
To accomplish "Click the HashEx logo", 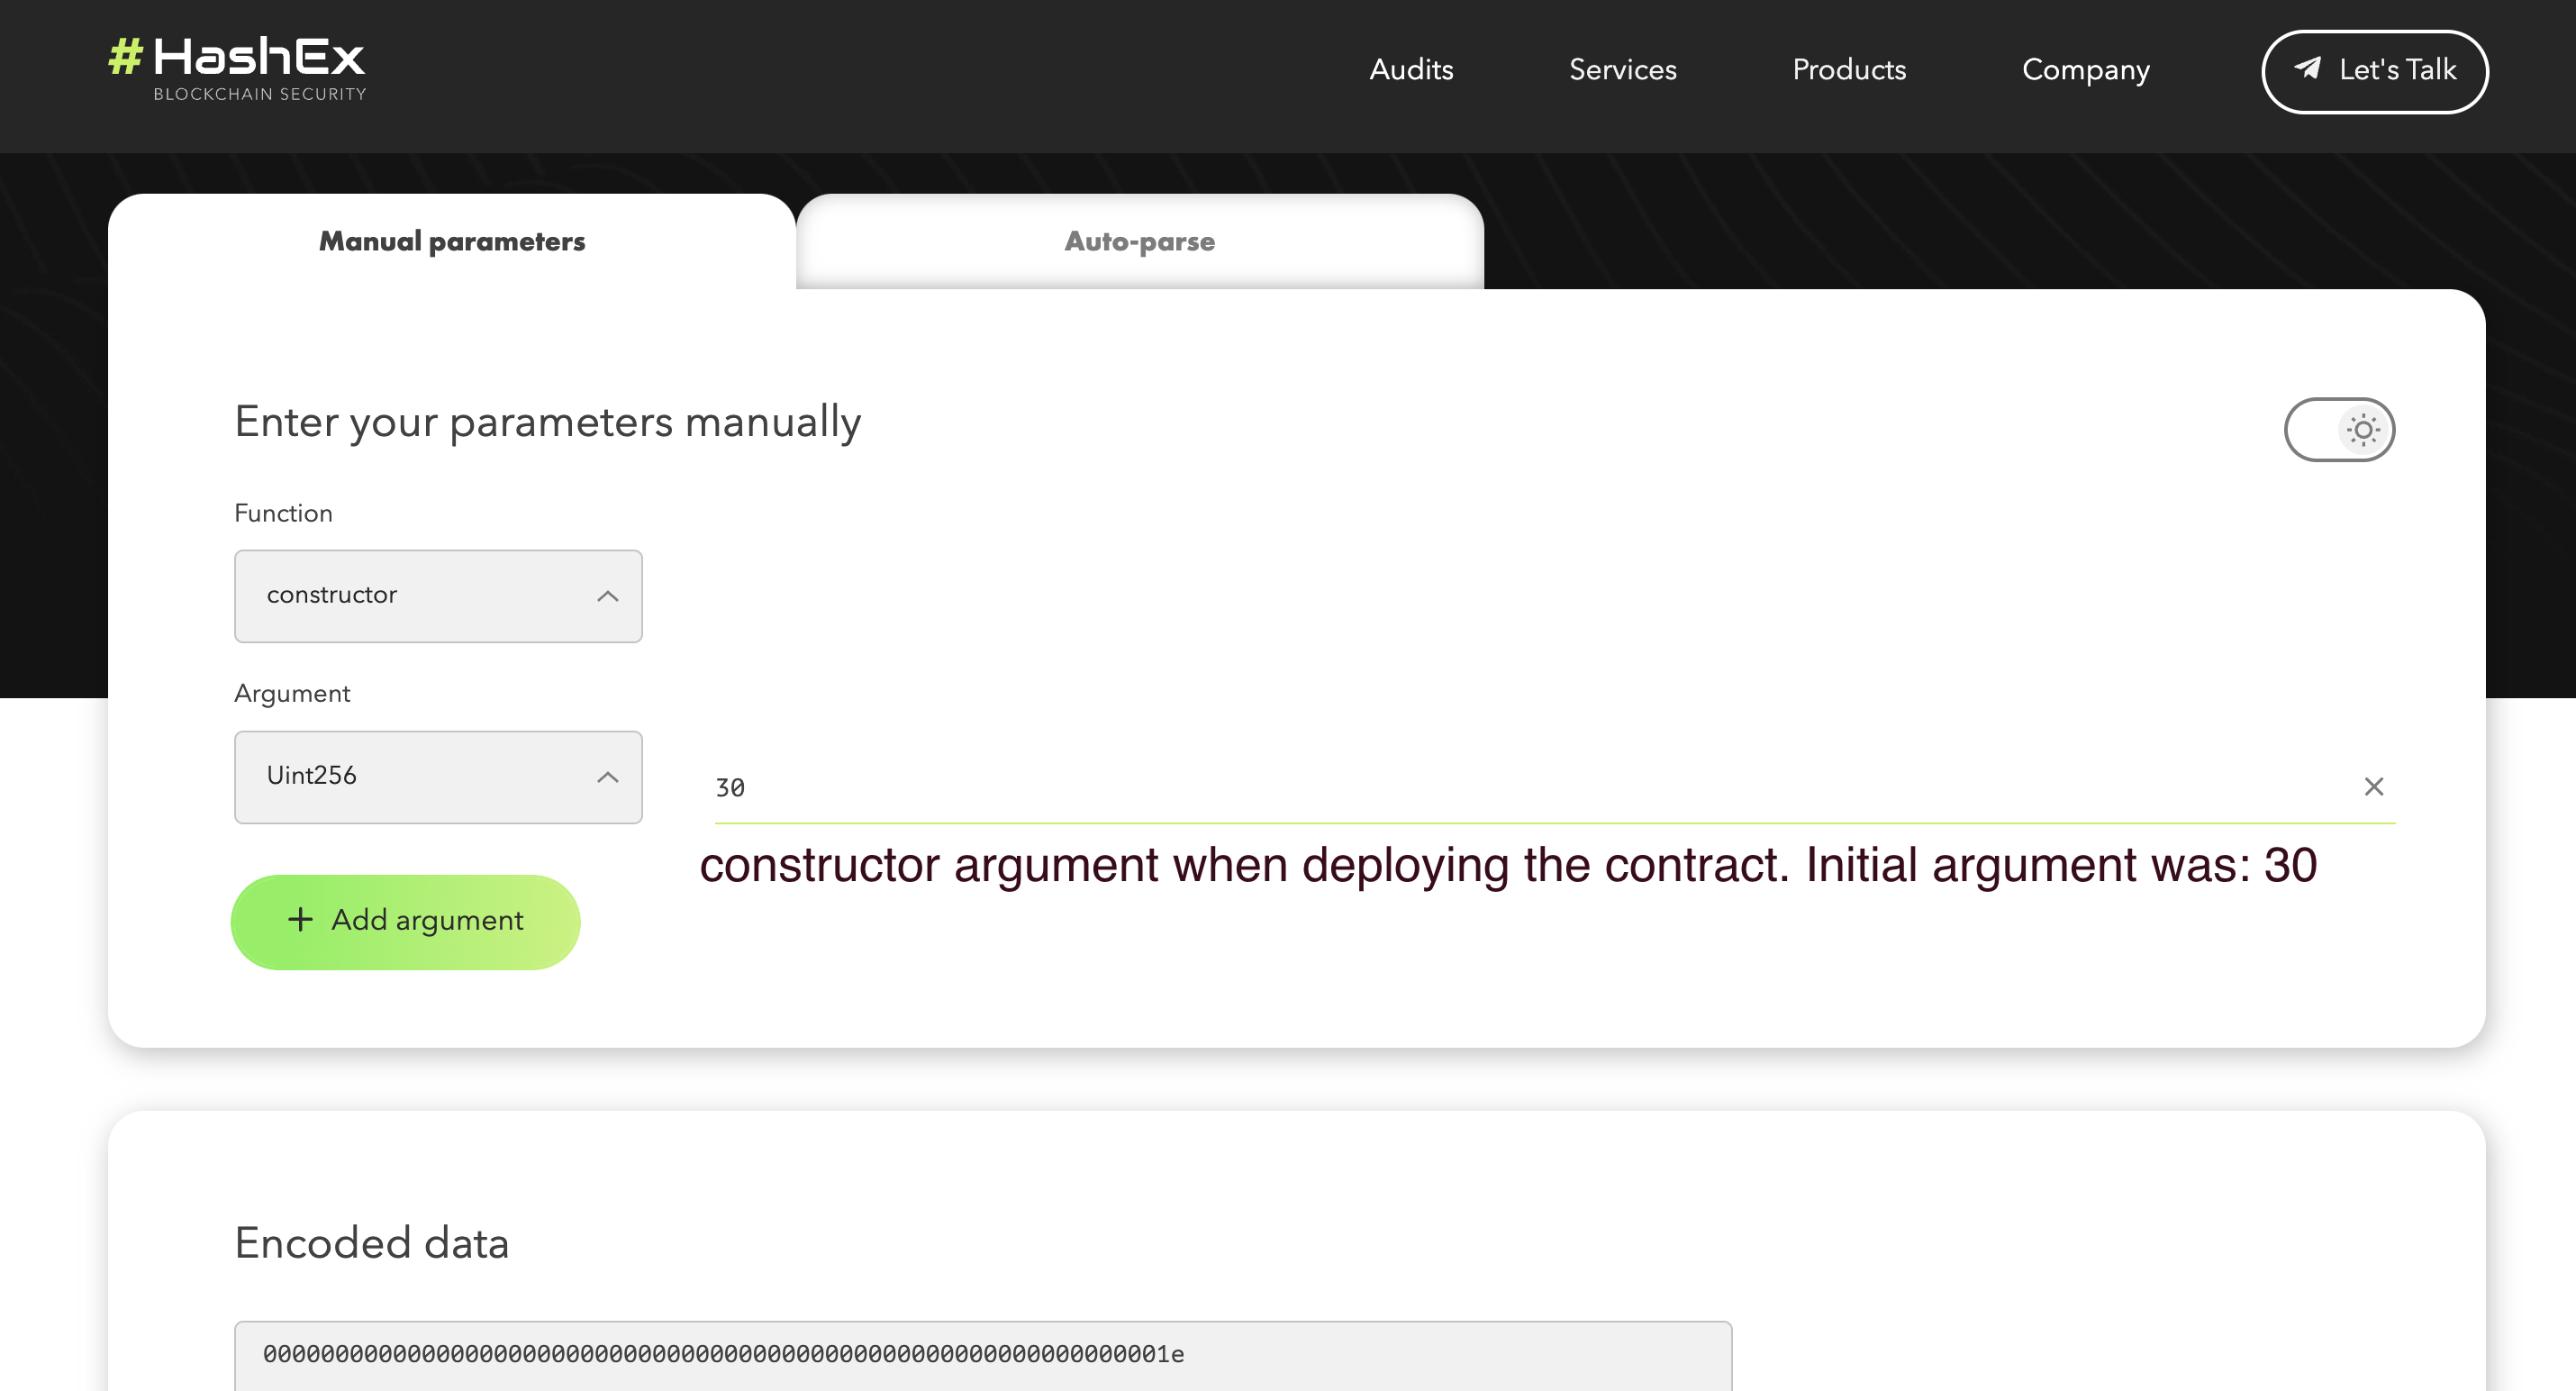I will point(237,68).
